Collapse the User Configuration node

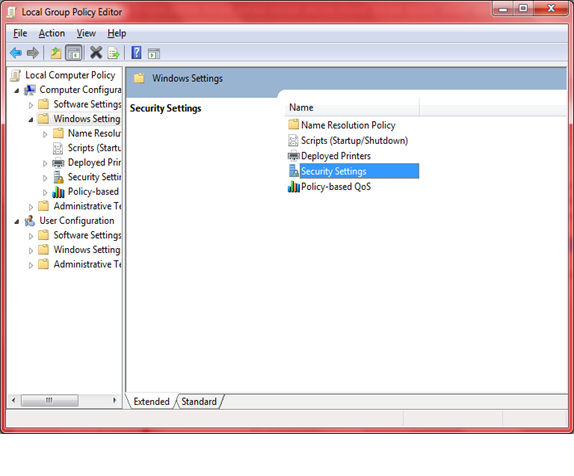point(16,222)
